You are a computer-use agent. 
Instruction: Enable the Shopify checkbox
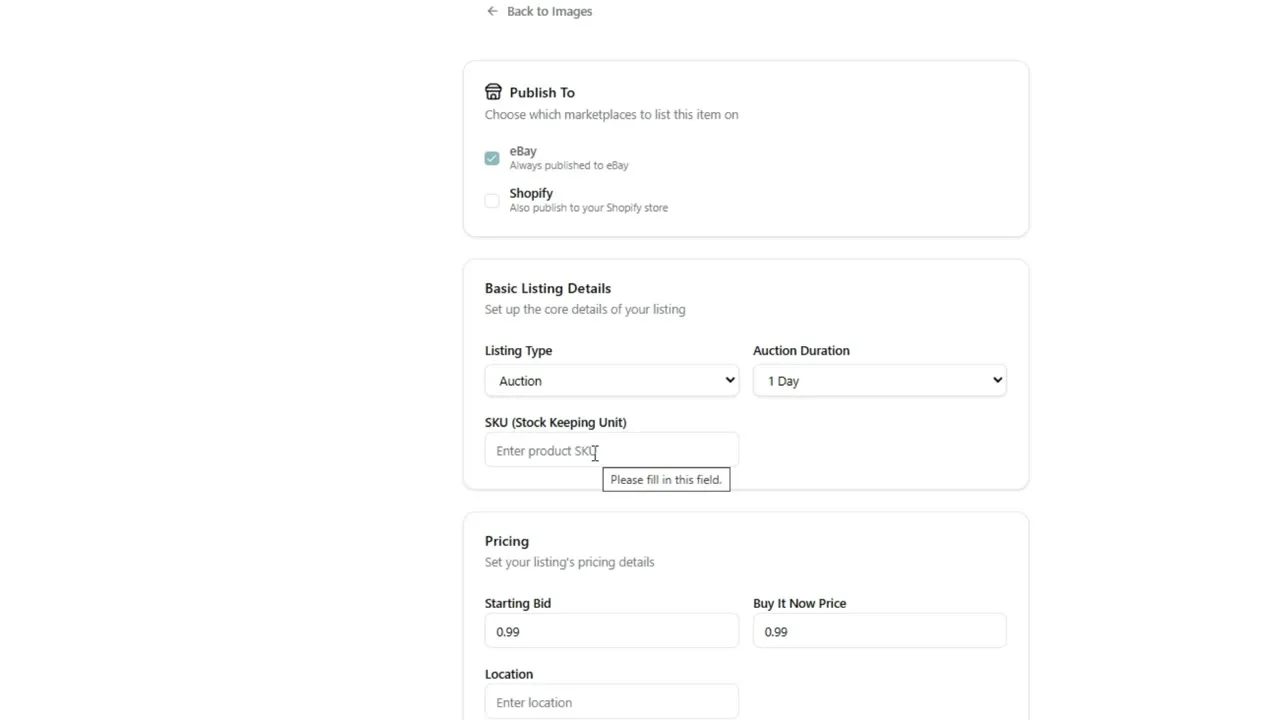click(x=492, y=200)
